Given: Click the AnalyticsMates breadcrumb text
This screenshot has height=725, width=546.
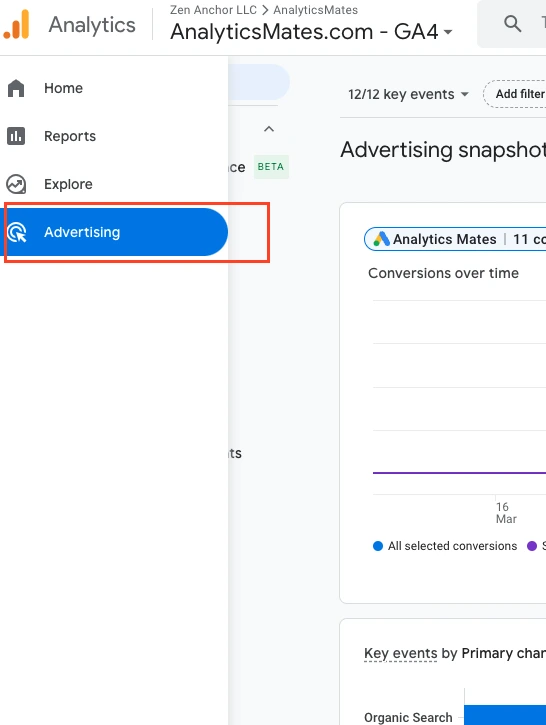Looking at the screenshot, I should [316, 10].
